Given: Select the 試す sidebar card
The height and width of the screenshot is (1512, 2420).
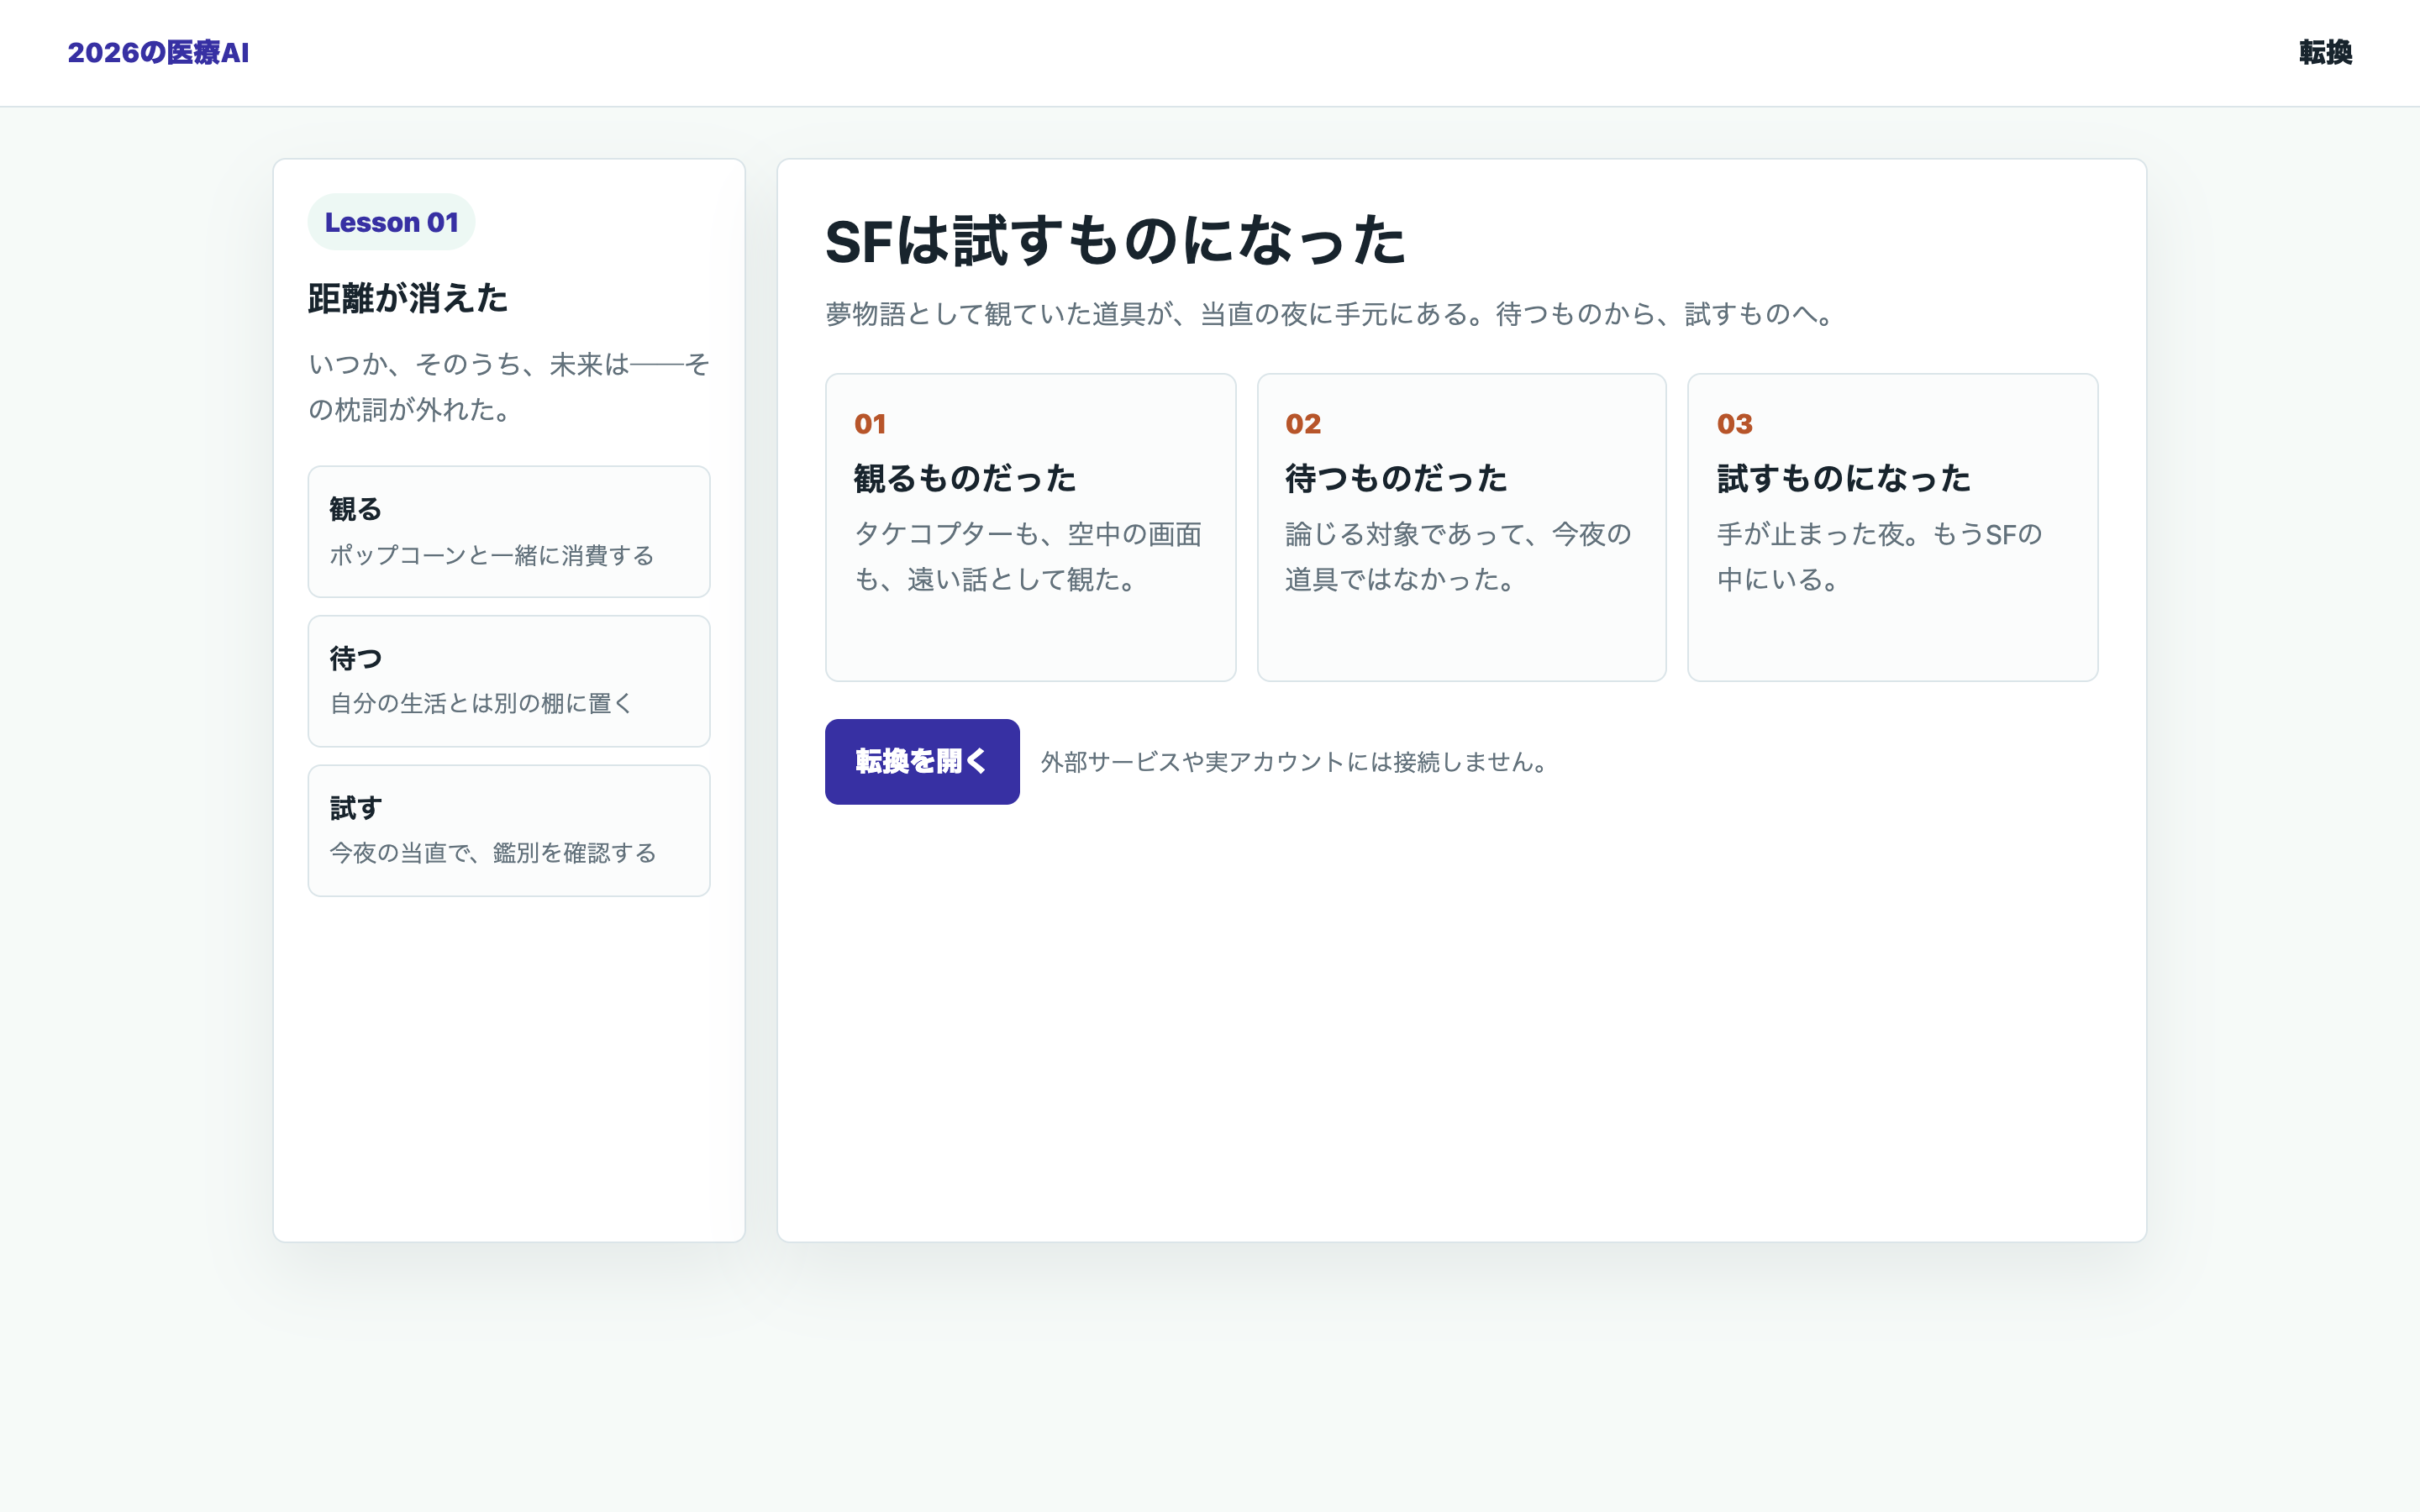Looking at the screenshot, I should 509,830.
